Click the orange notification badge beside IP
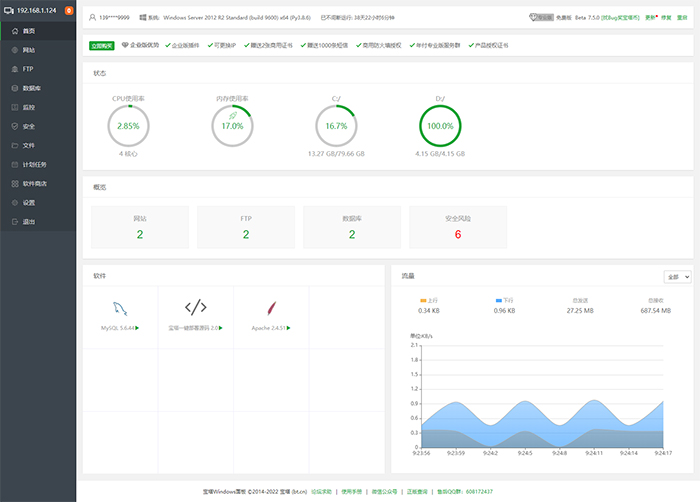Image resolution: width=700 pixels, height=502 pixels. pyautogui.click(x=68, y=10)
